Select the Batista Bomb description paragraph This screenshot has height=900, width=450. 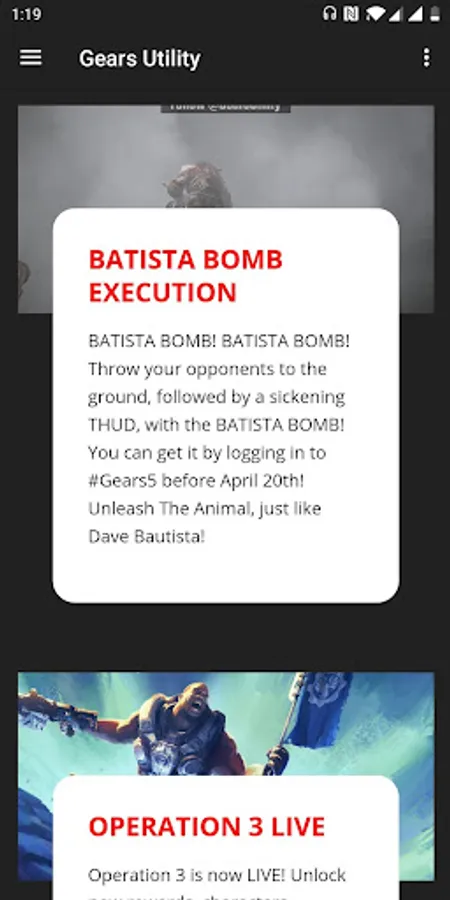click(219, 439)
